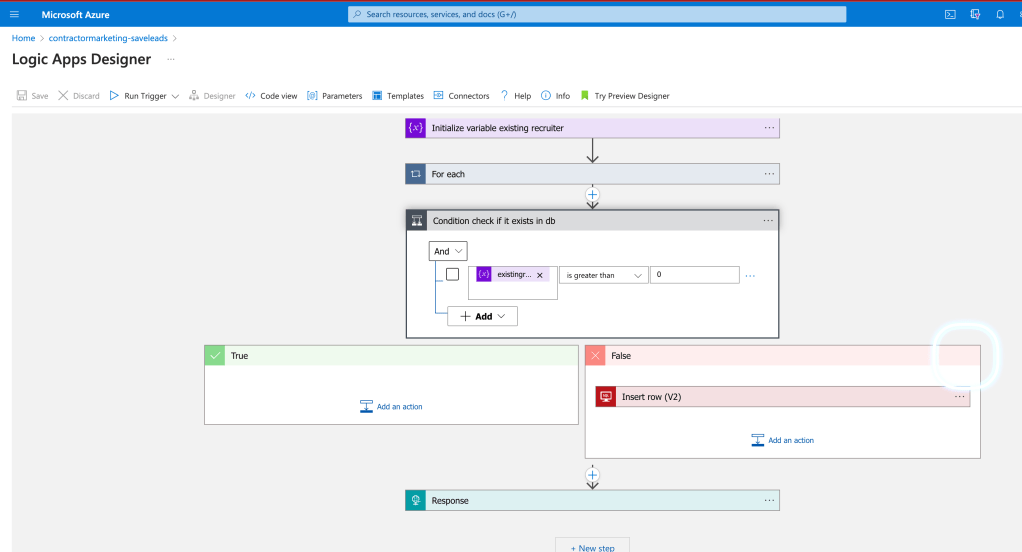Click the Condition step icon
The width and height of the screenshot is (1022, 552).
(x=417, y=221)
